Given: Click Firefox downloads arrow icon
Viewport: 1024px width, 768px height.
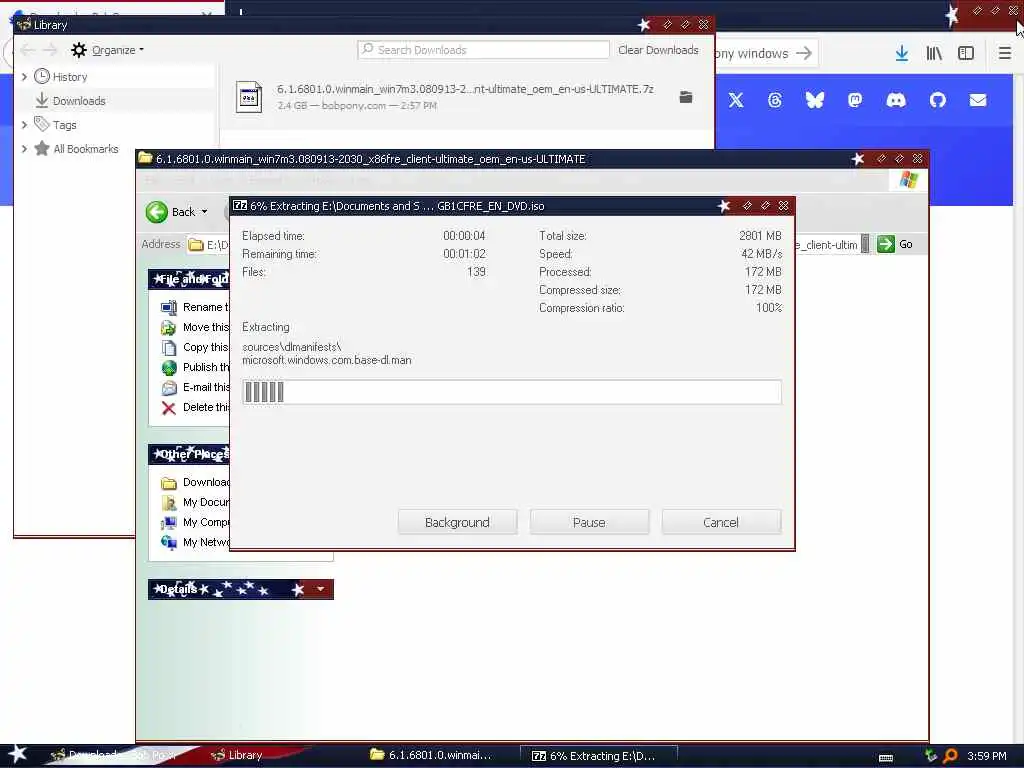Looking at the screenshot, I should (901, 54).
